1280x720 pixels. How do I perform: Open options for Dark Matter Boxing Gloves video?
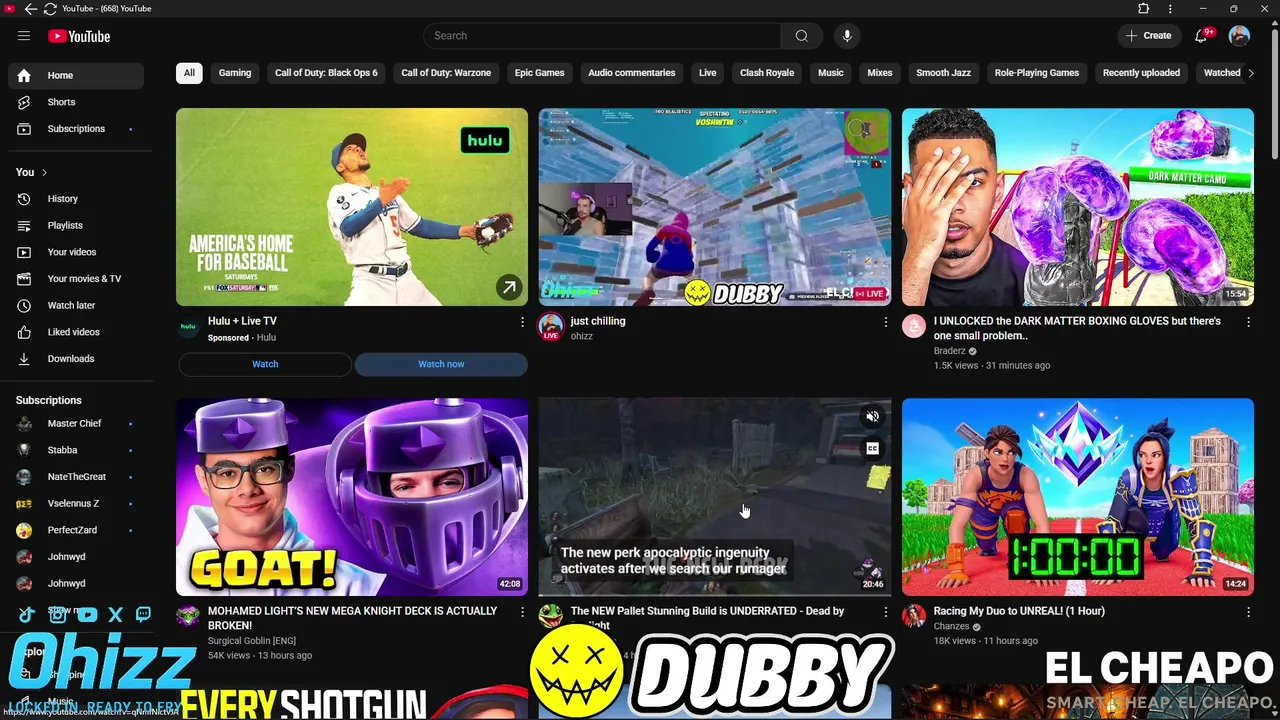(x=1248, y=322)
